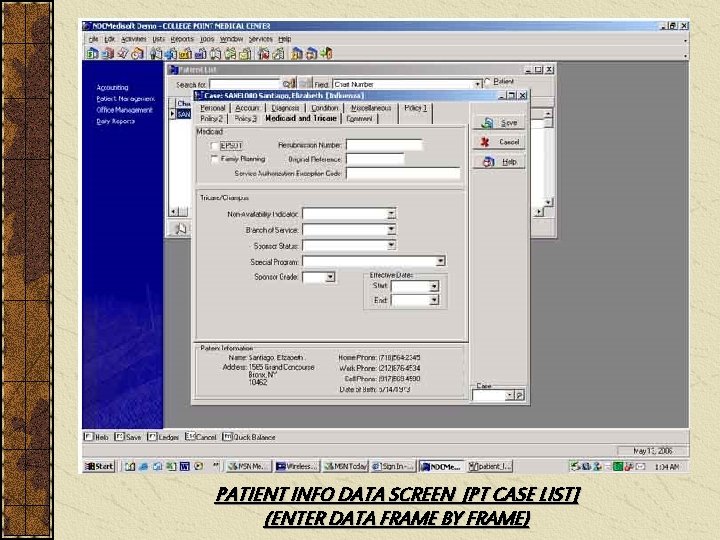Click the gray icon left of Field label
720x540 pixels.
(305, 84)
